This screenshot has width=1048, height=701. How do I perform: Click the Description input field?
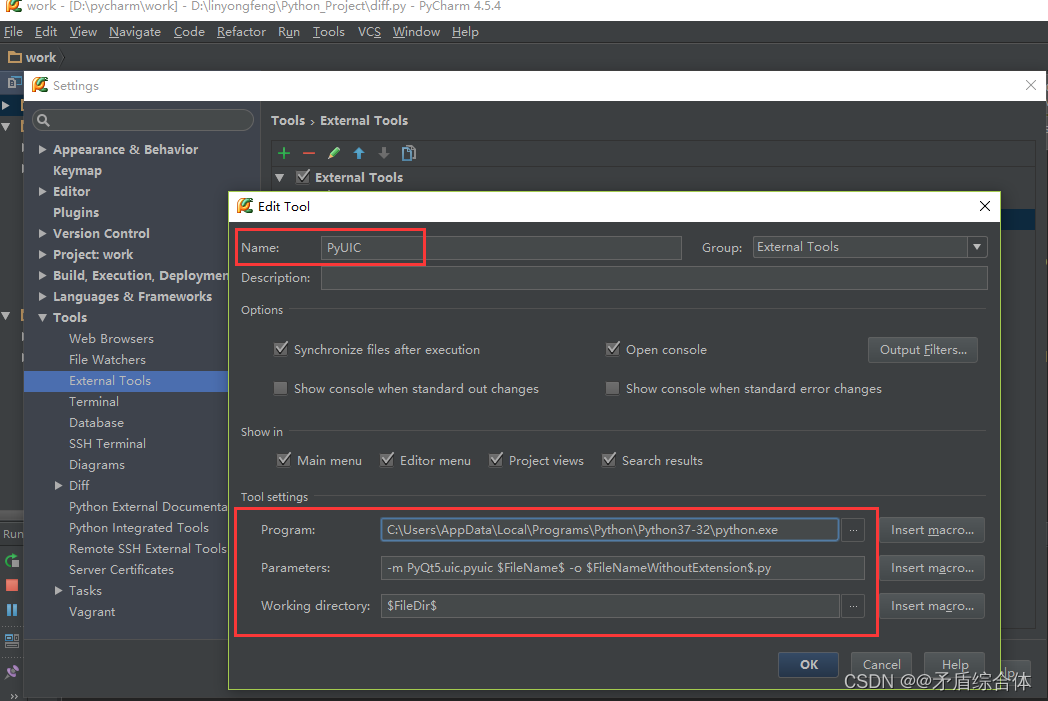[654, 278]
